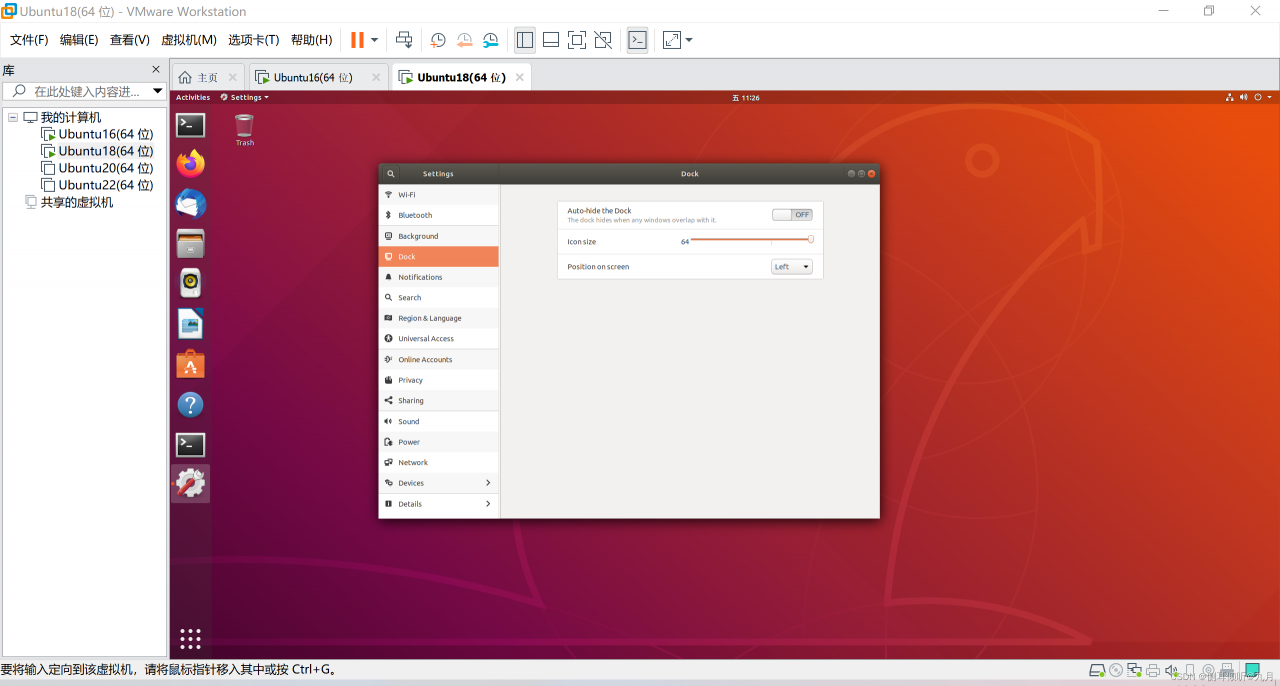
Task: Open Thunderbird Mail from the dock
Action: pos(190,203)
